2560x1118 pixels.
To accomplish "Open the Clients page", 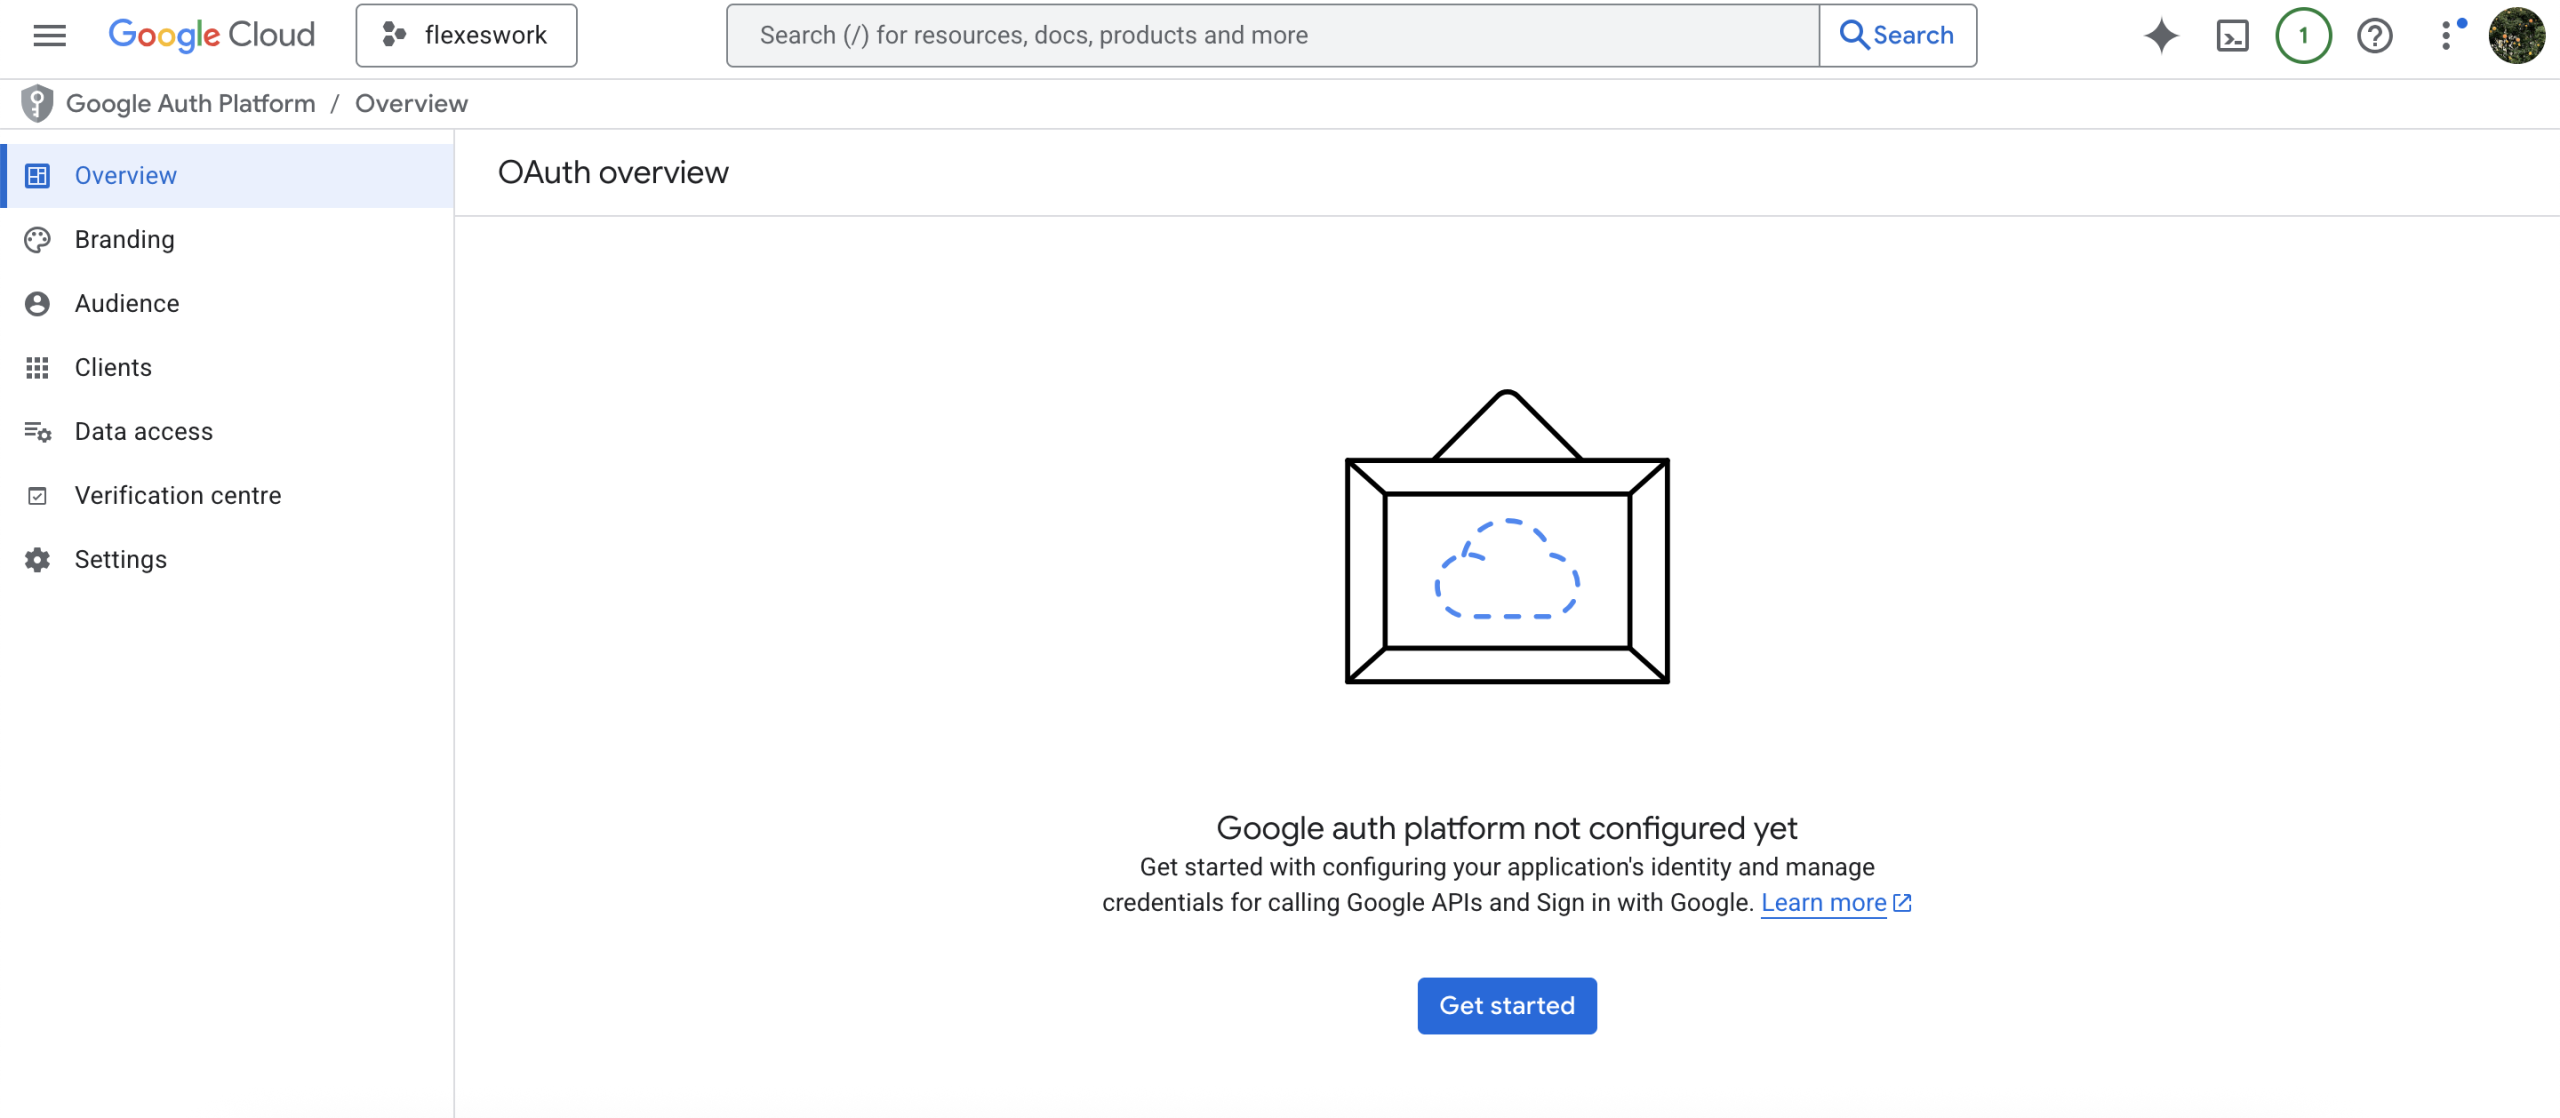I will pyautogui.click(x=113, y=367).
